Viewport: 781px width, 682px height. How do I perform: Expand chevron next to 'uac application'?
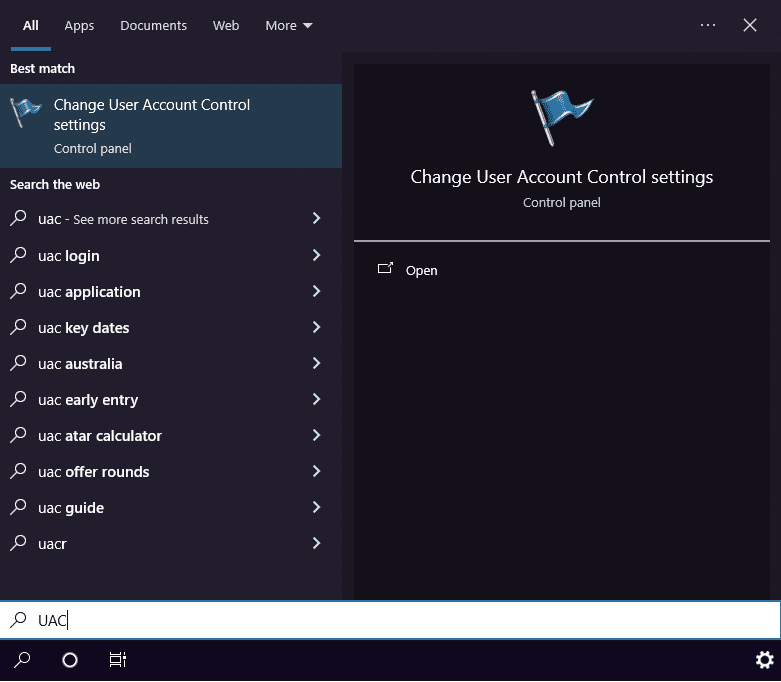coord(316,291)
